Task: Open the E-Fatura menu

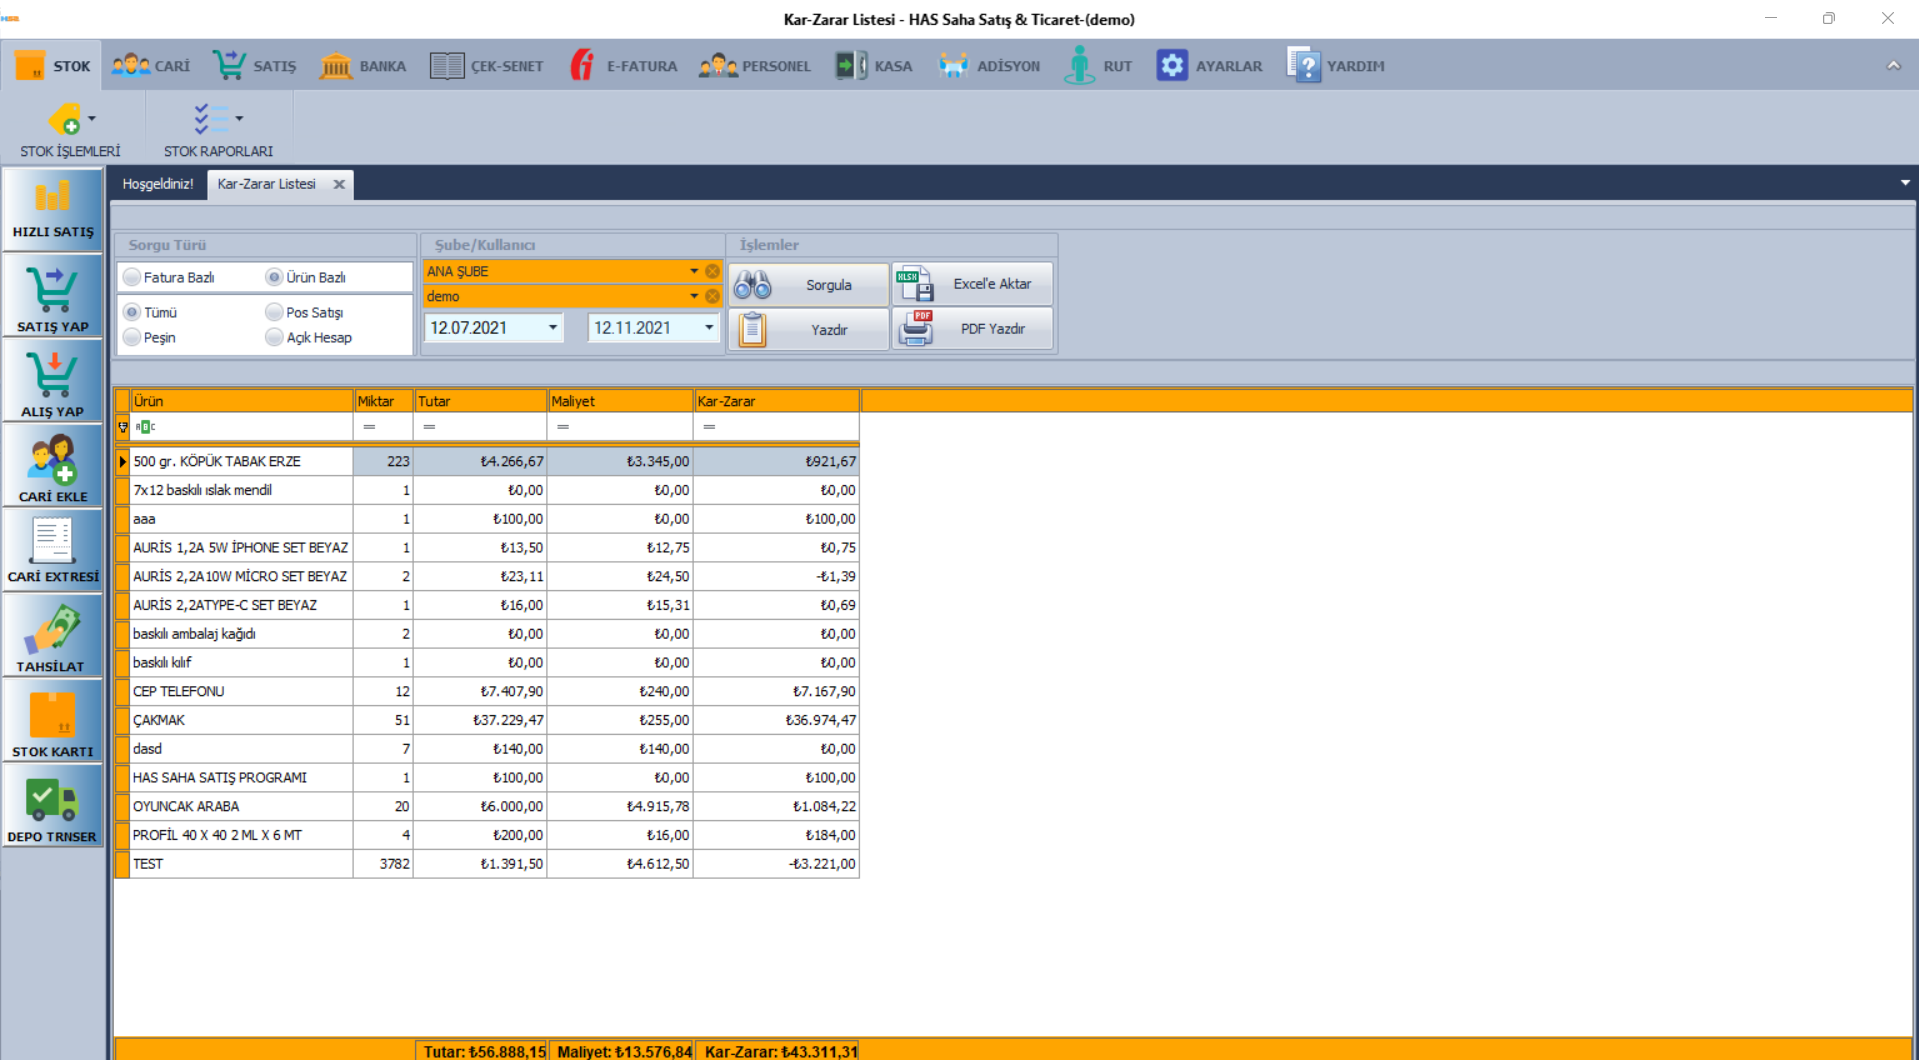Action: pyautogui.click(x=624, y=66)
